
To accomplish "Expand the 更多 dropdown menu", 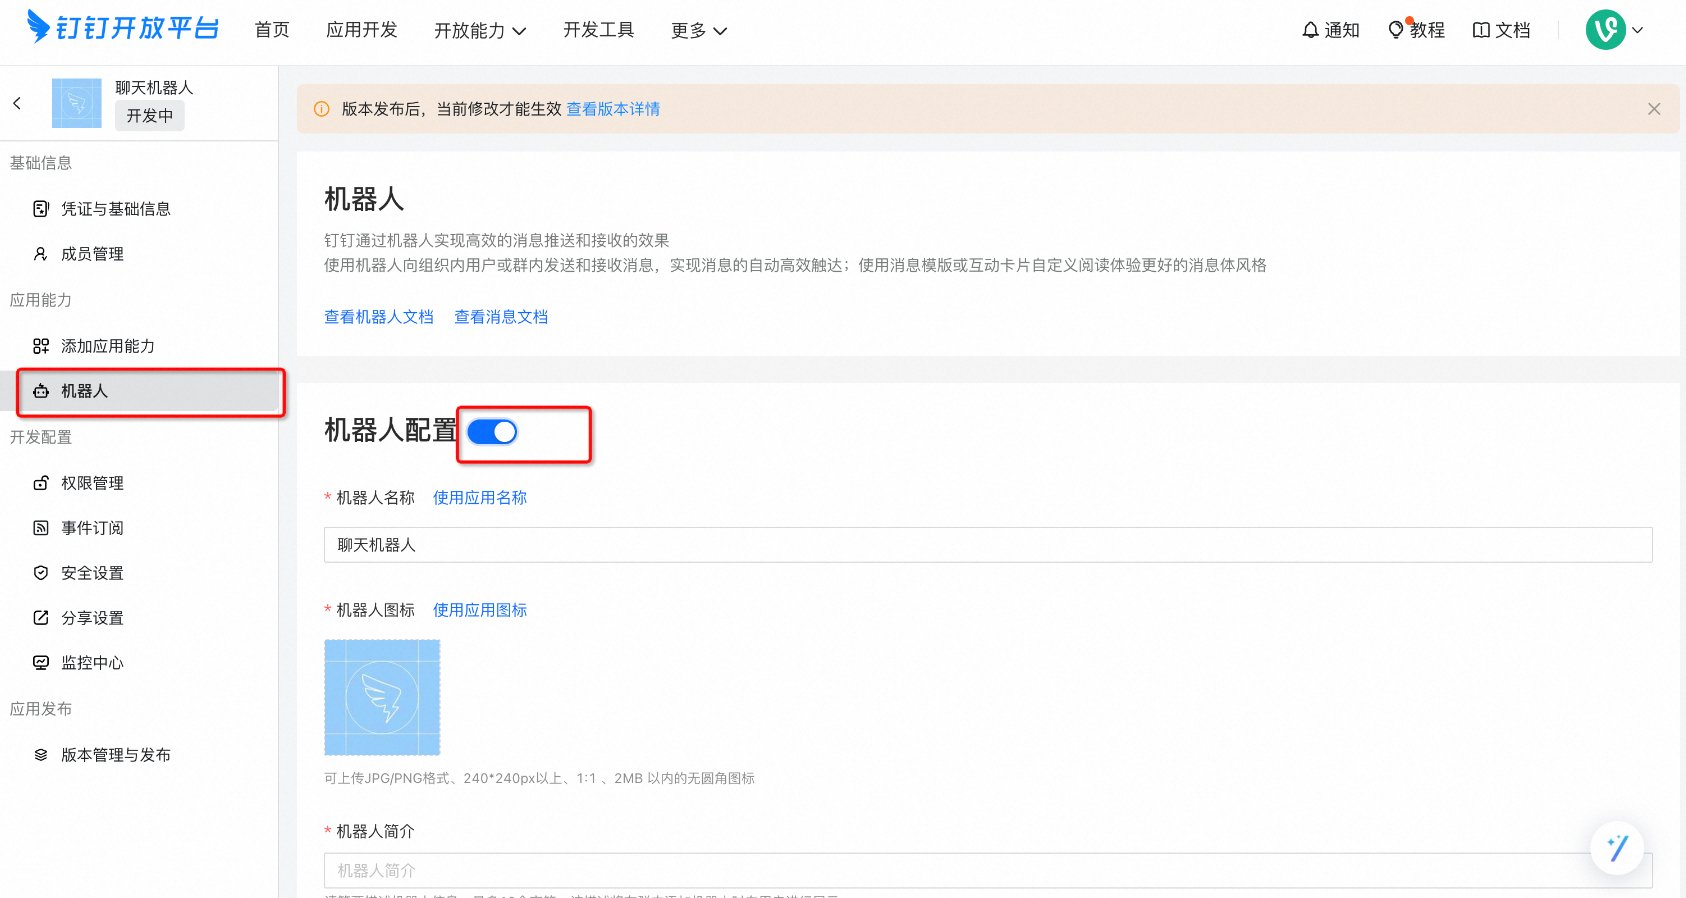I will 699,30.
